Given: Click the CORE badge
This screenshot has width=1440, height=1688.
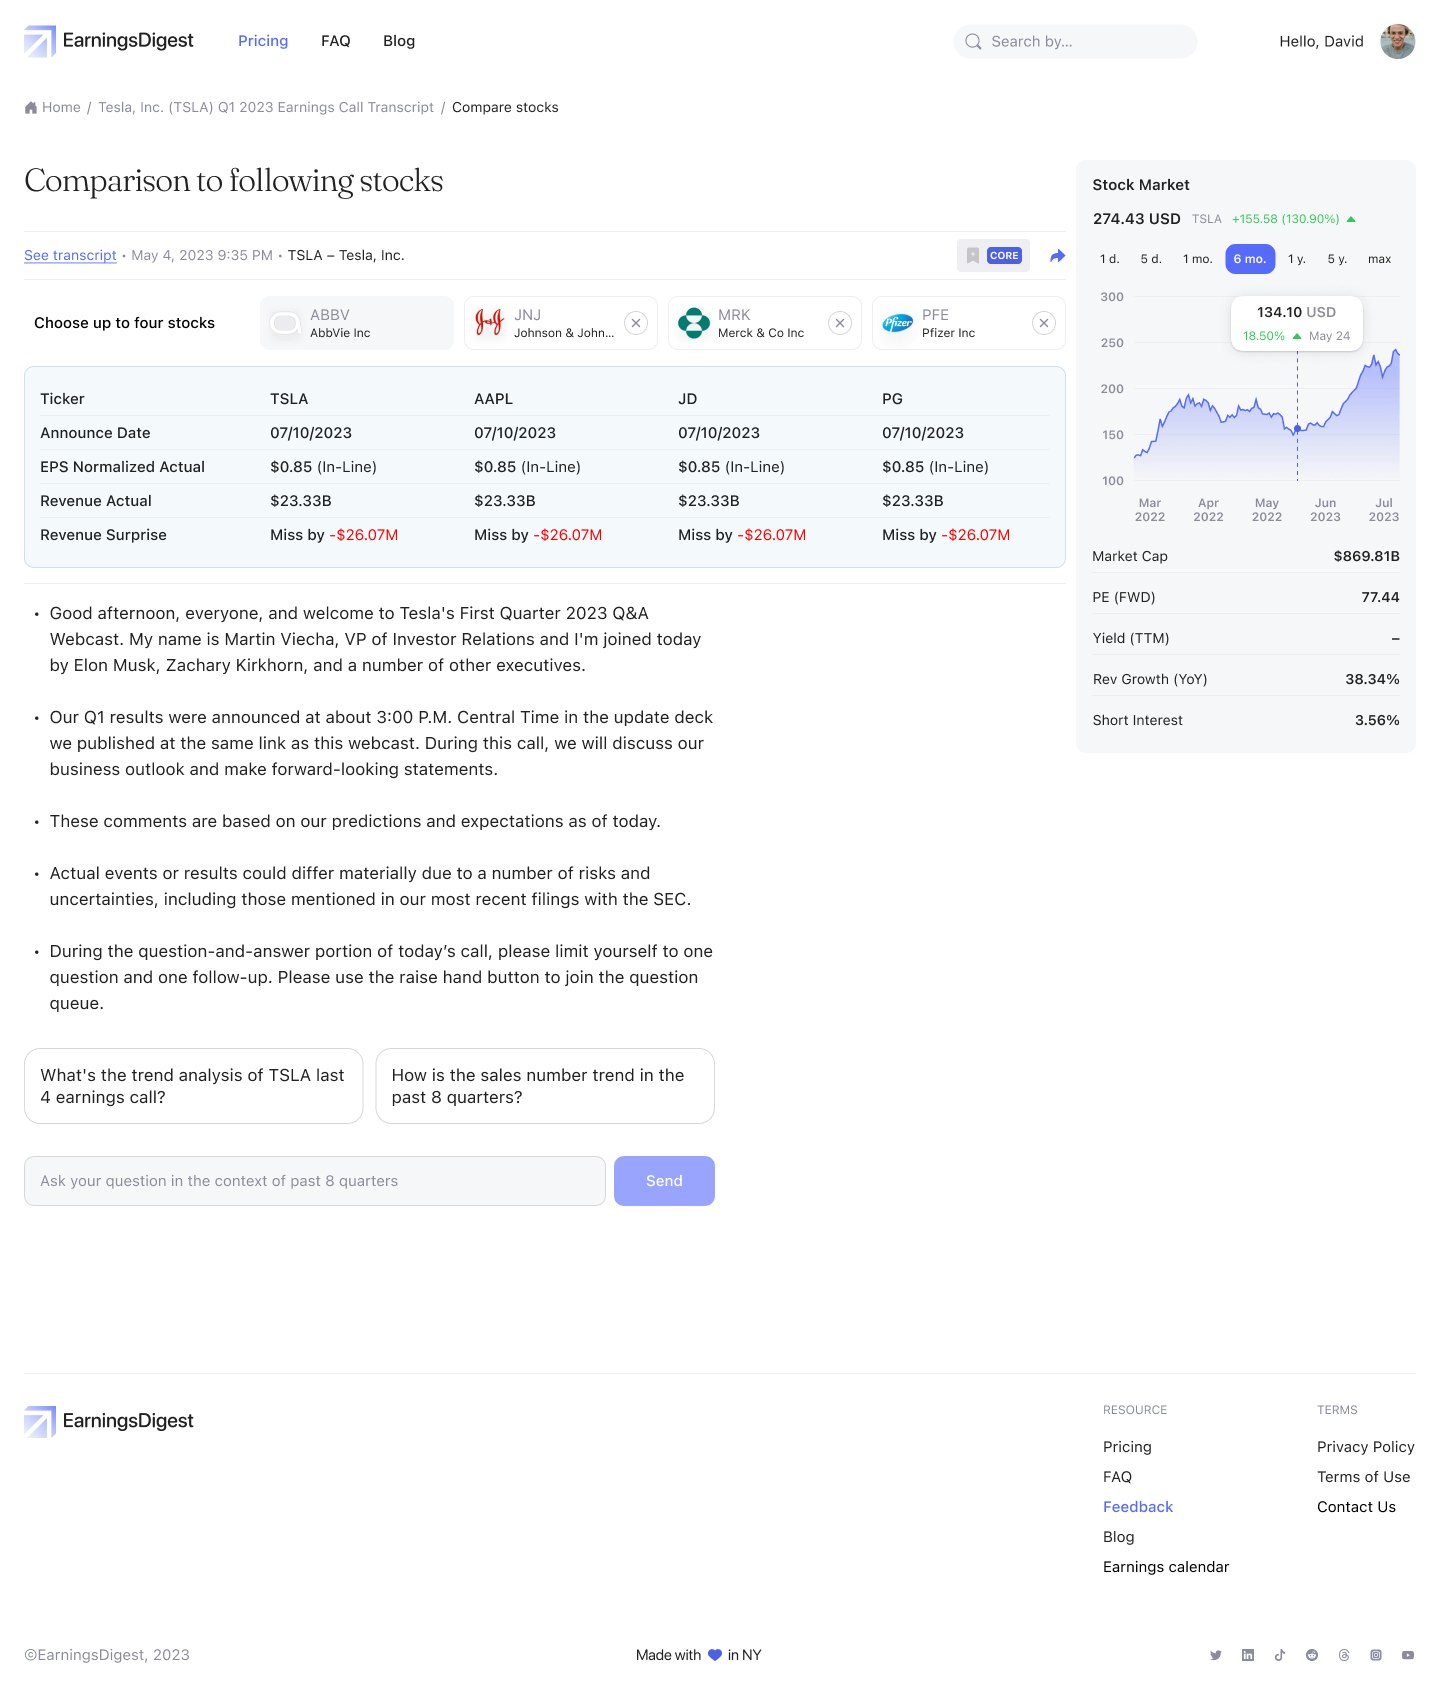Looking at the screenshot, I should [1004, 255].
